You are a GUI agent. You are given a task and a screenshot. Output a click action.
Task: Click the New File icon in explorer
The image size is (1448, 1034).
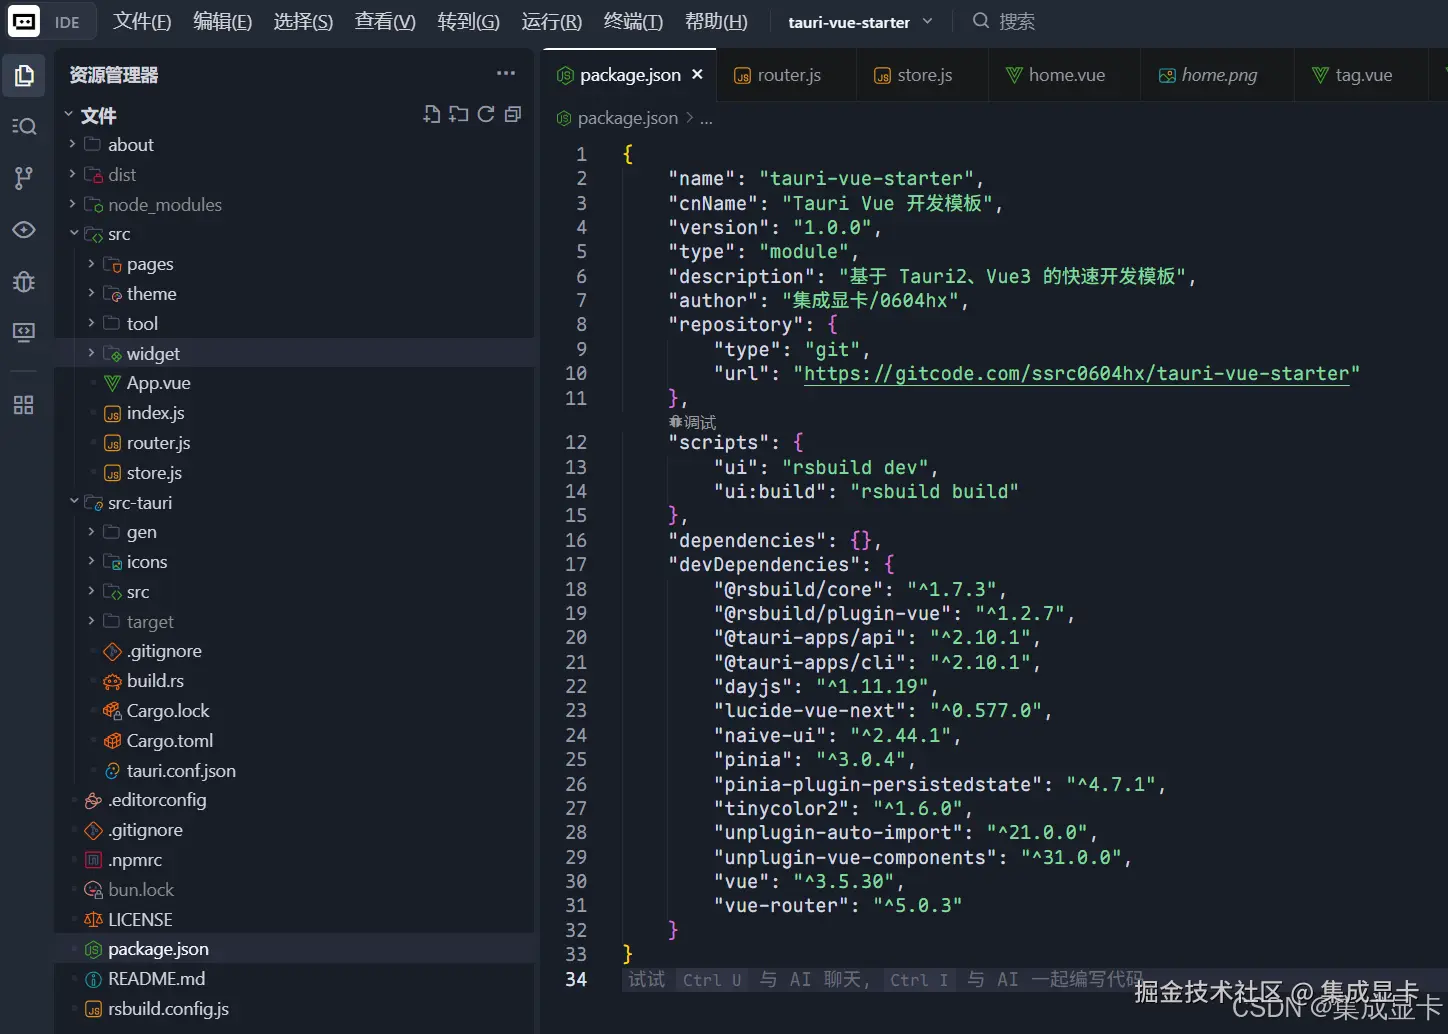pyautogui.click(x=431, y=115)
